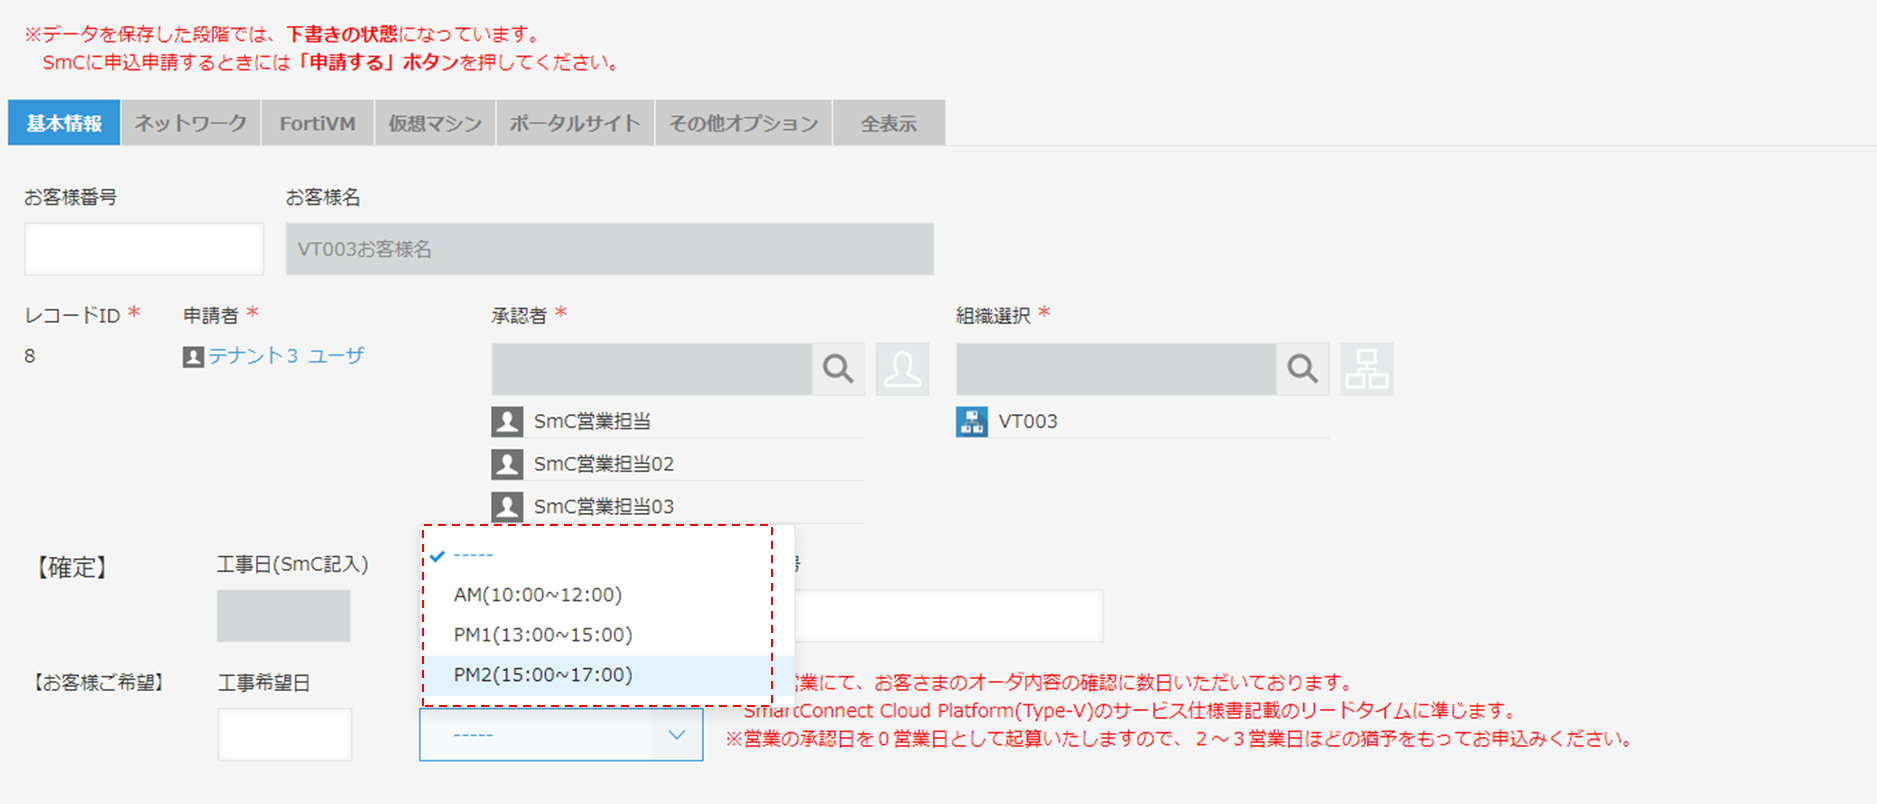This screenshot has width=1877, height=804.
Task: Open the テナント3 ユーザ applicant link
Action: (x=286, y=356)
